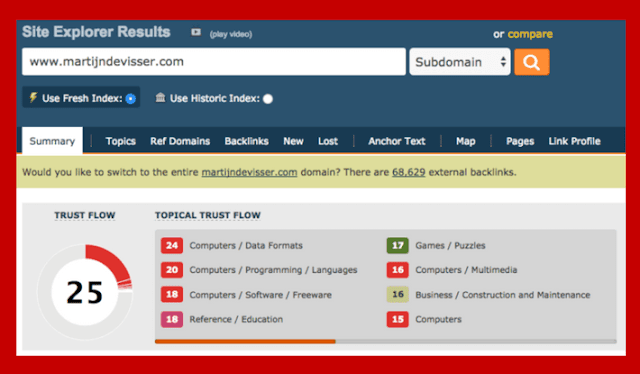Open the Summary tab
The height and width of the screenshot is (374, 640).
pos(52,141)
